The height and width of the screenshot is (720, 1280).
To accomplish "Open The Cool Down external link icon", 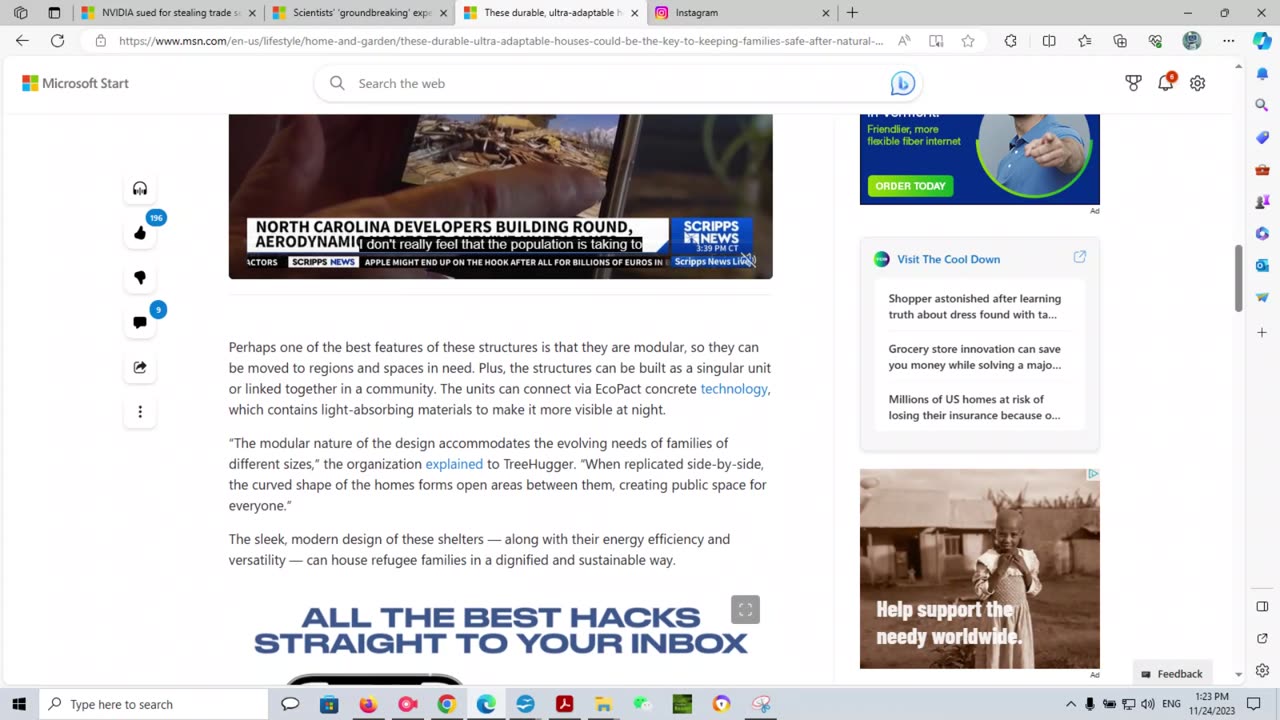I will 1080,257.
